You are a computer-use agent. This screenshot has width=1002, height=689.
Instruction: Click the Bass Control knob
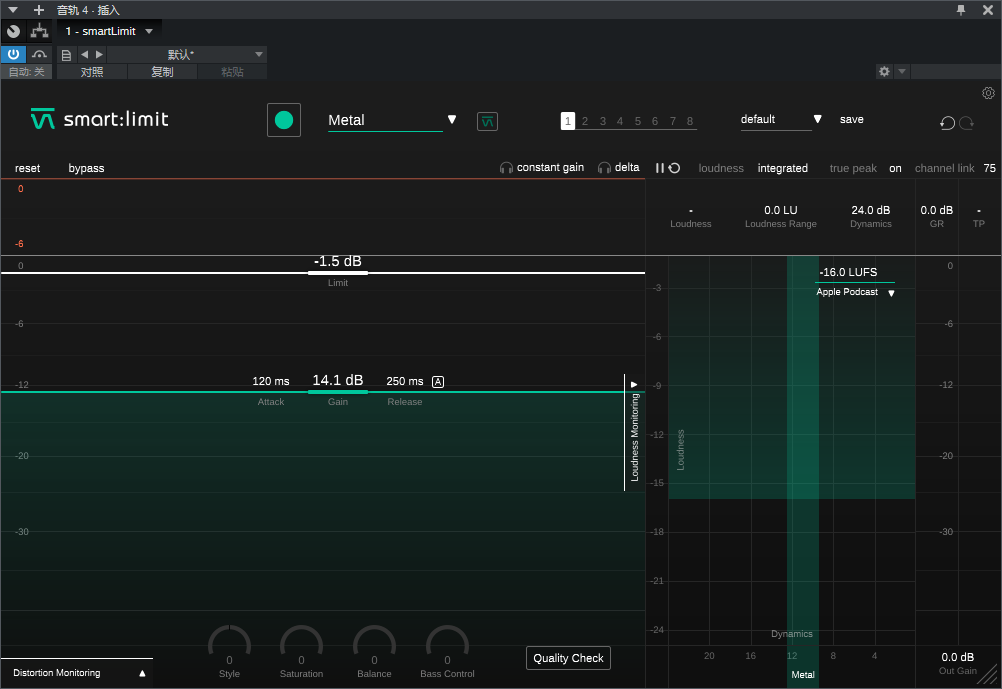click(x=447, y=646)
